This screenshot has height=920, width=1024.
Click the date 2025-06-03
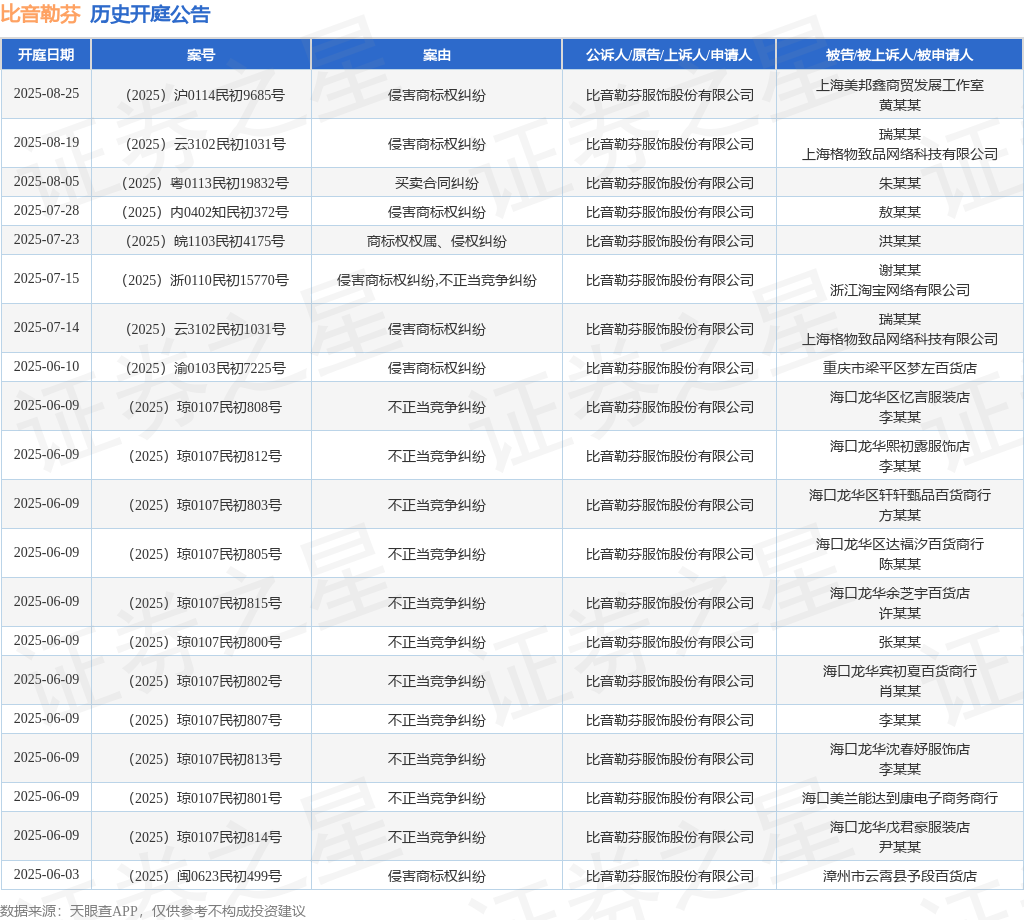tap(46, 875)
